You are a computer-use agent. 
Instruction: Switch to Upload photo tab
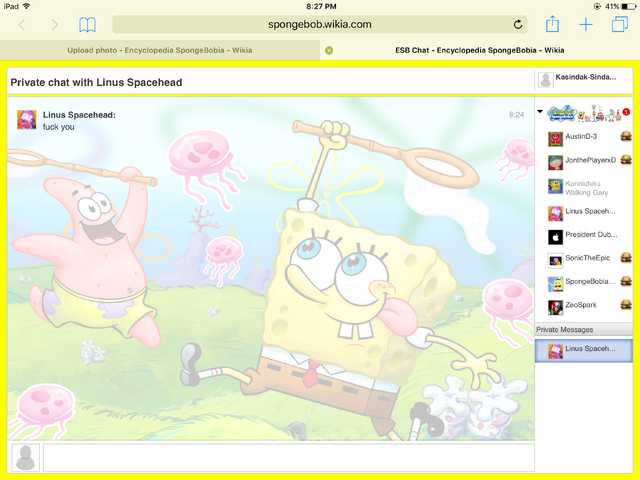click(x=160, y=50)
